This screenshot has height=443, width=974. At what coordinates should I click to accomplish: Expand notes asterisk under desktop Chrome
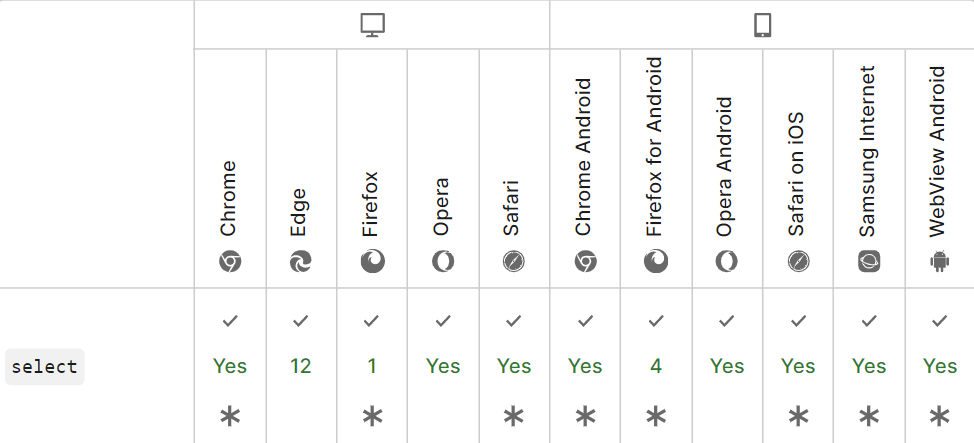pos(230,417)
